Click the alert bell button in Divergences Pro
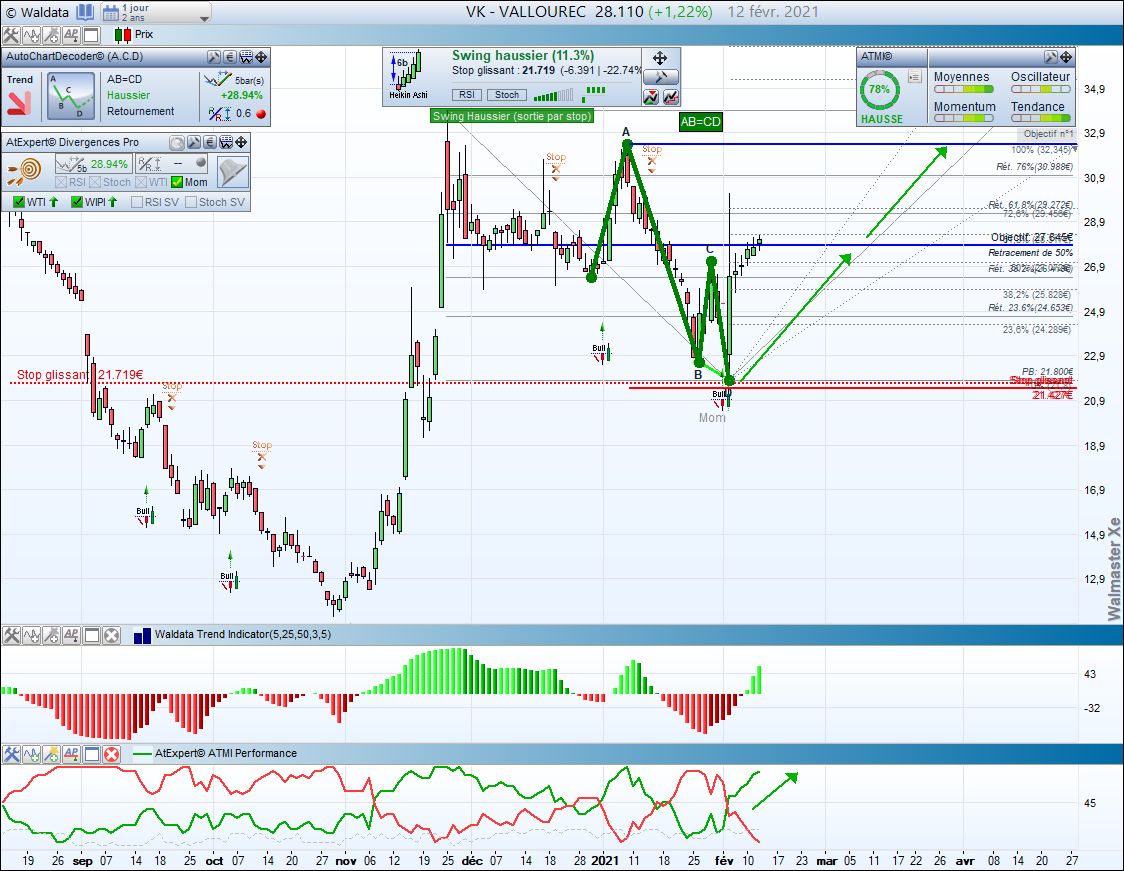Image resolution: width=1124 pixels, height=871 pixels. [x=232, y=173]
